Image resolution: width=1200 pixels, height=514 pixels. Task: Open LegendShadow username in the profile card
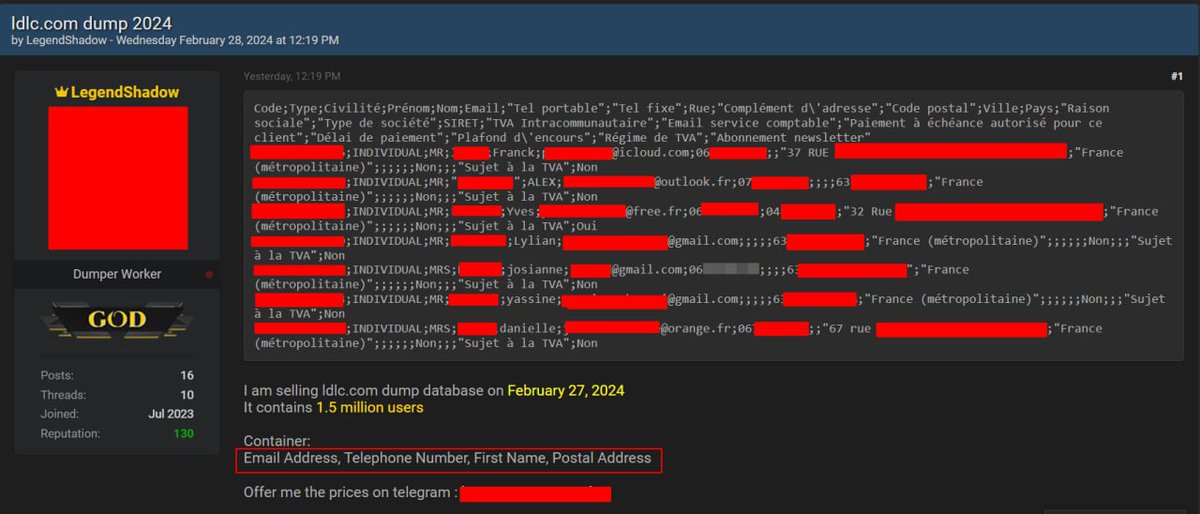click(x=125, y=92)
